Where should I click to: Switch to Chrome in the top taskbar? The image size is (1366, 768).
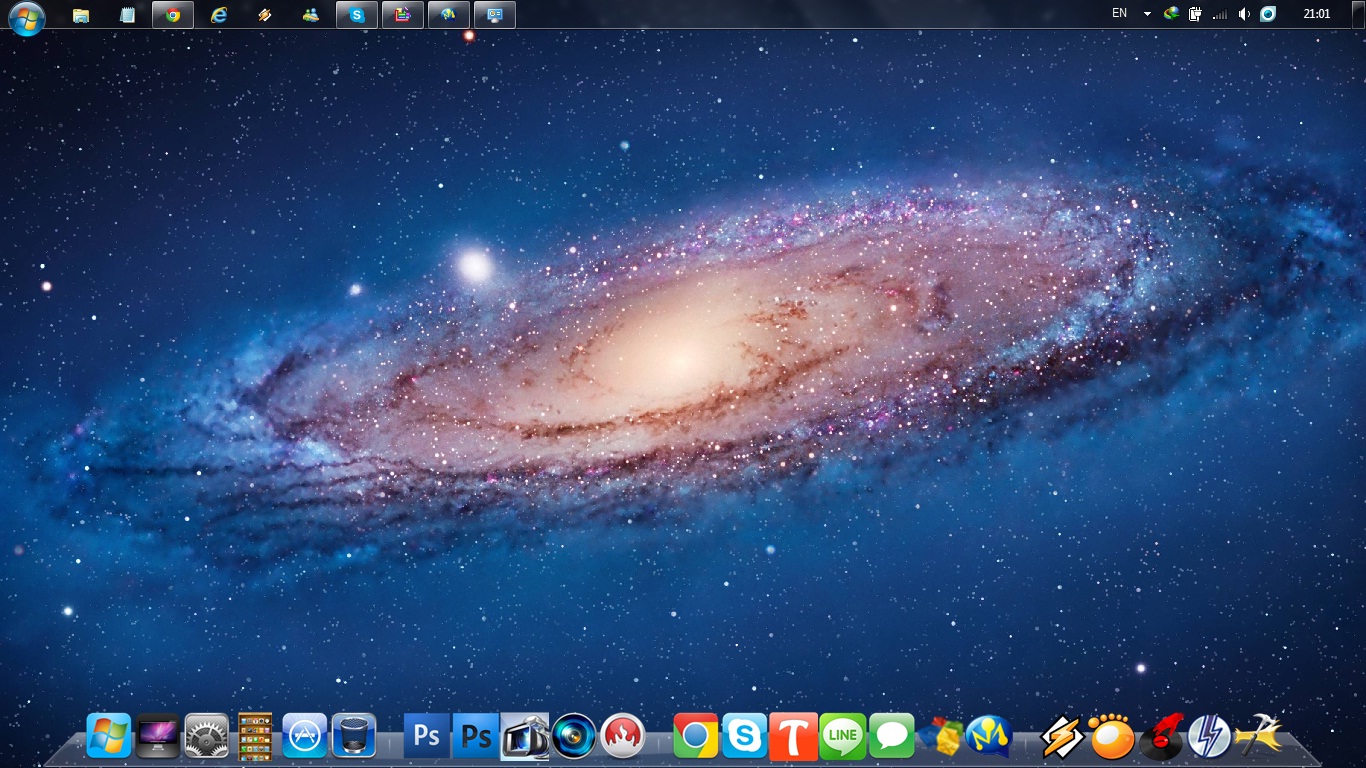[173, 15]
